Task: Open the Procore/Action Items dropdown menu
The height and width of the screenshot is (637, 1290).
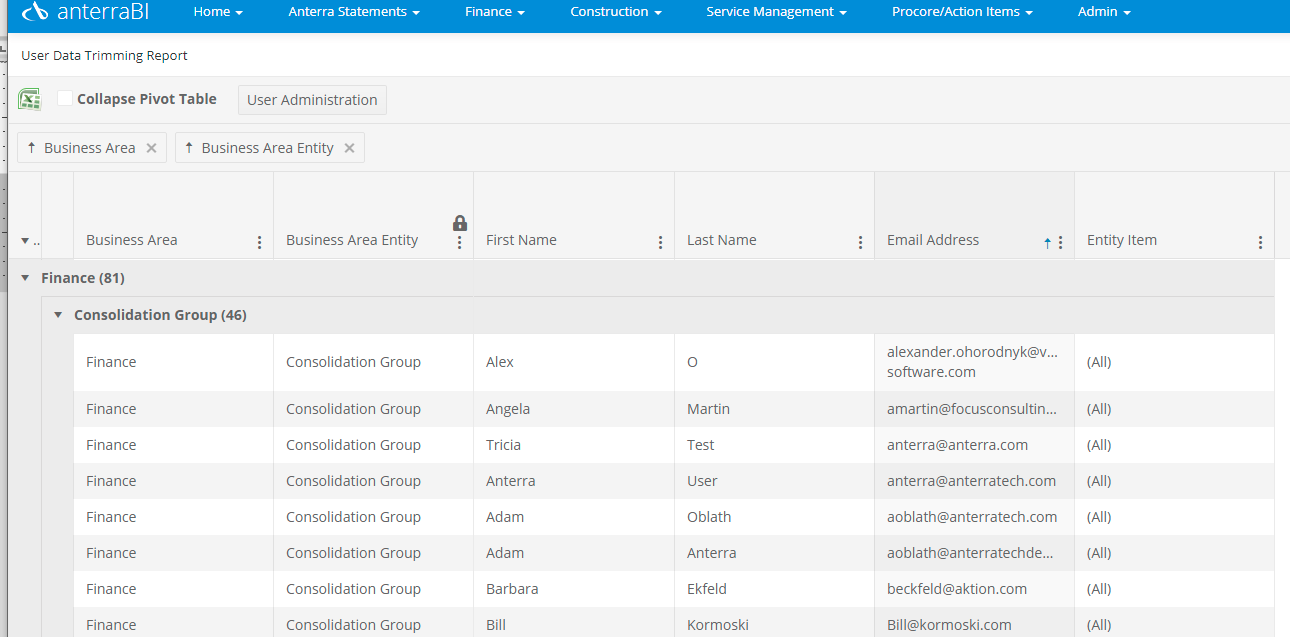Action: [x=962, y=12]
